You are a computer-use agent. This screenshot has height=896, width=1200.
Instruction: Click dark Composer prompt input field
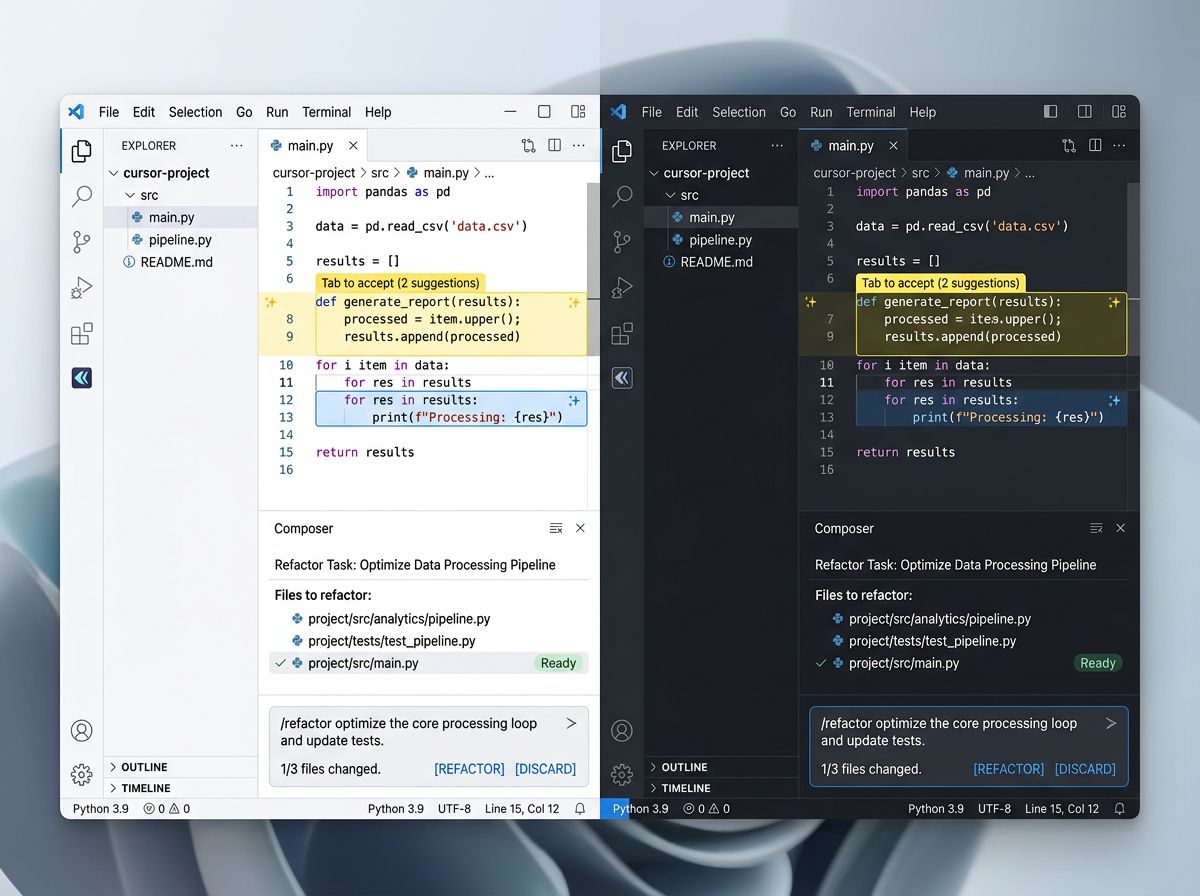click(x=969, y=747)
